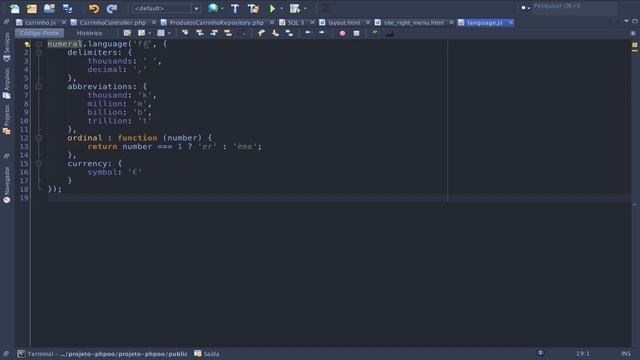
Task: Open the Navegador side panel
Action: tap(7, 184)
